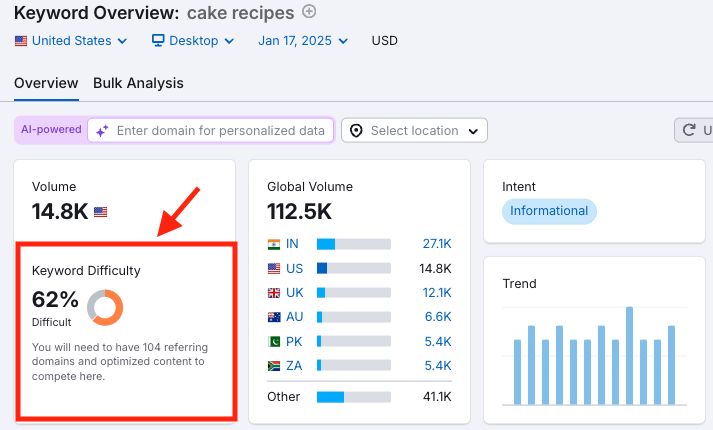Switch to the Overview tab

point(46,83)
